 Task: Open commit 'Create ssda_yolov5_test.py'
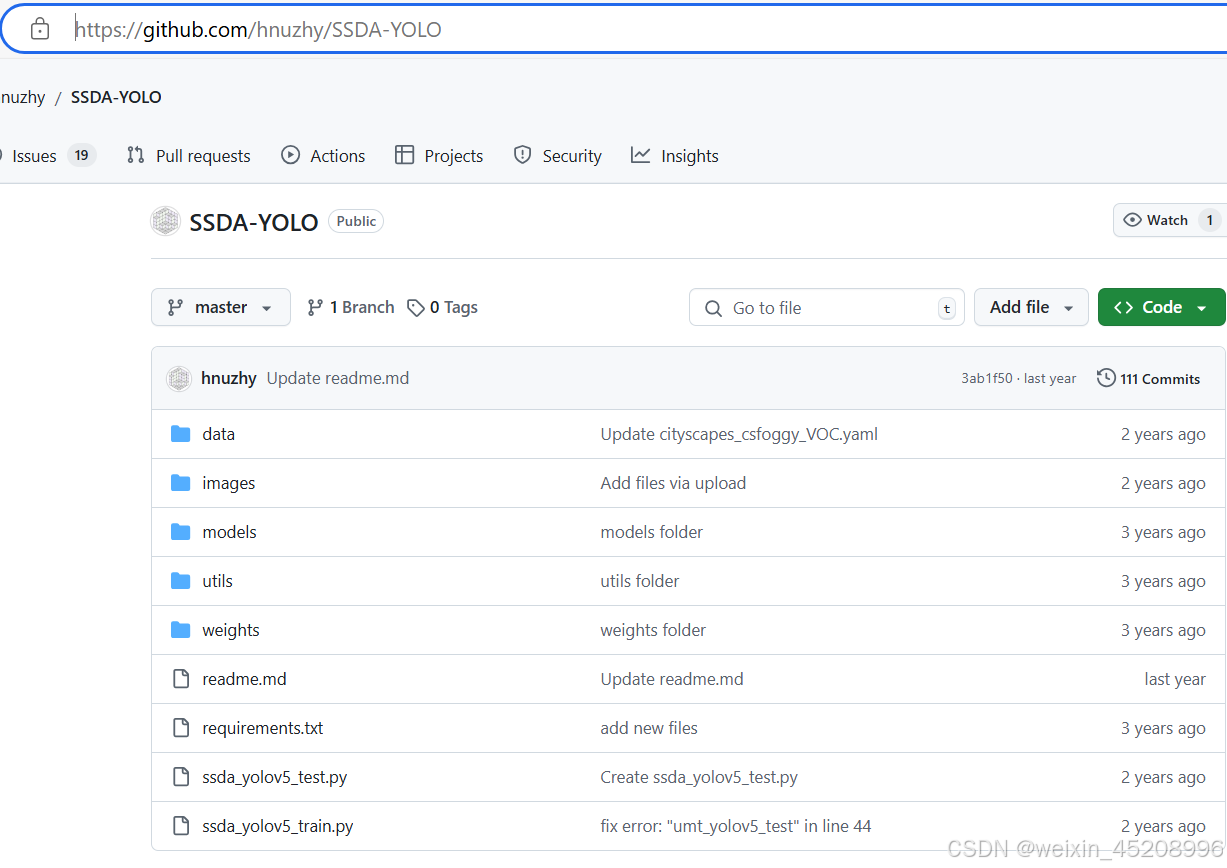coord(699,777)
